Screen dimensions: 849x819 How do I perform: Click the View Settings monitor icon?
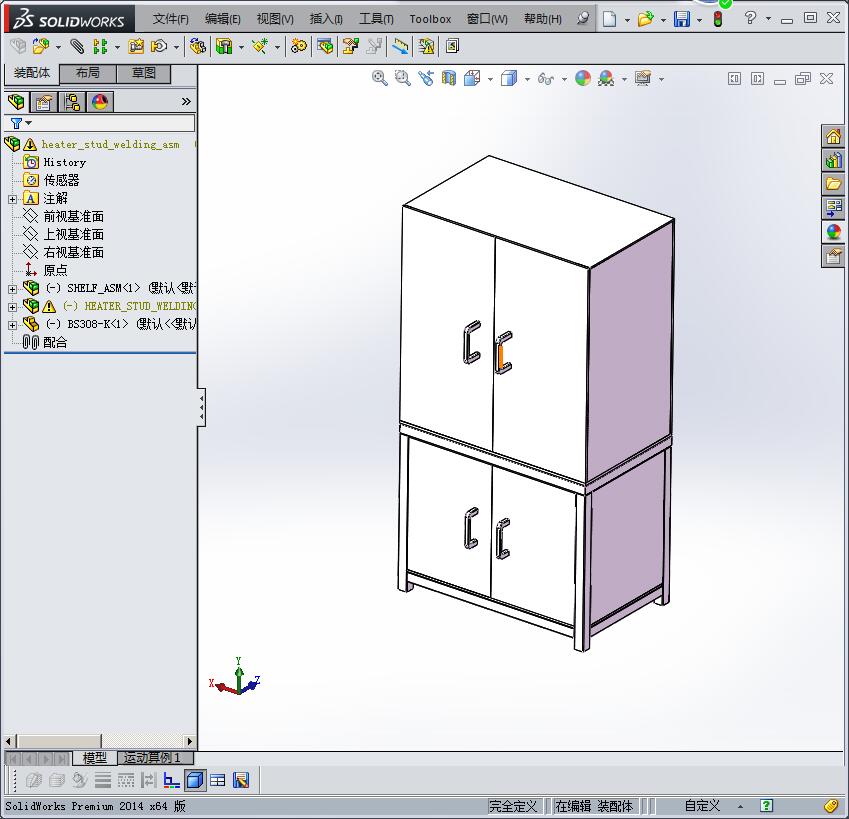(643, 78)
